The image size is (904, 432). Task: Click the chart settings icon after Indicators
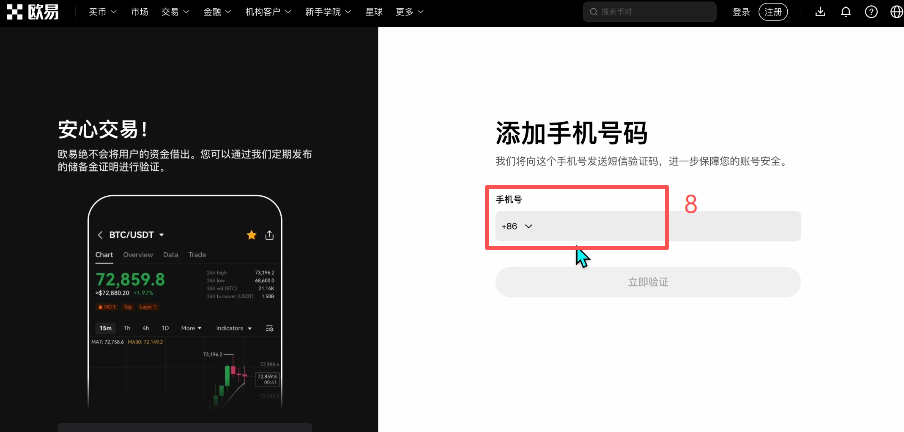269,328
